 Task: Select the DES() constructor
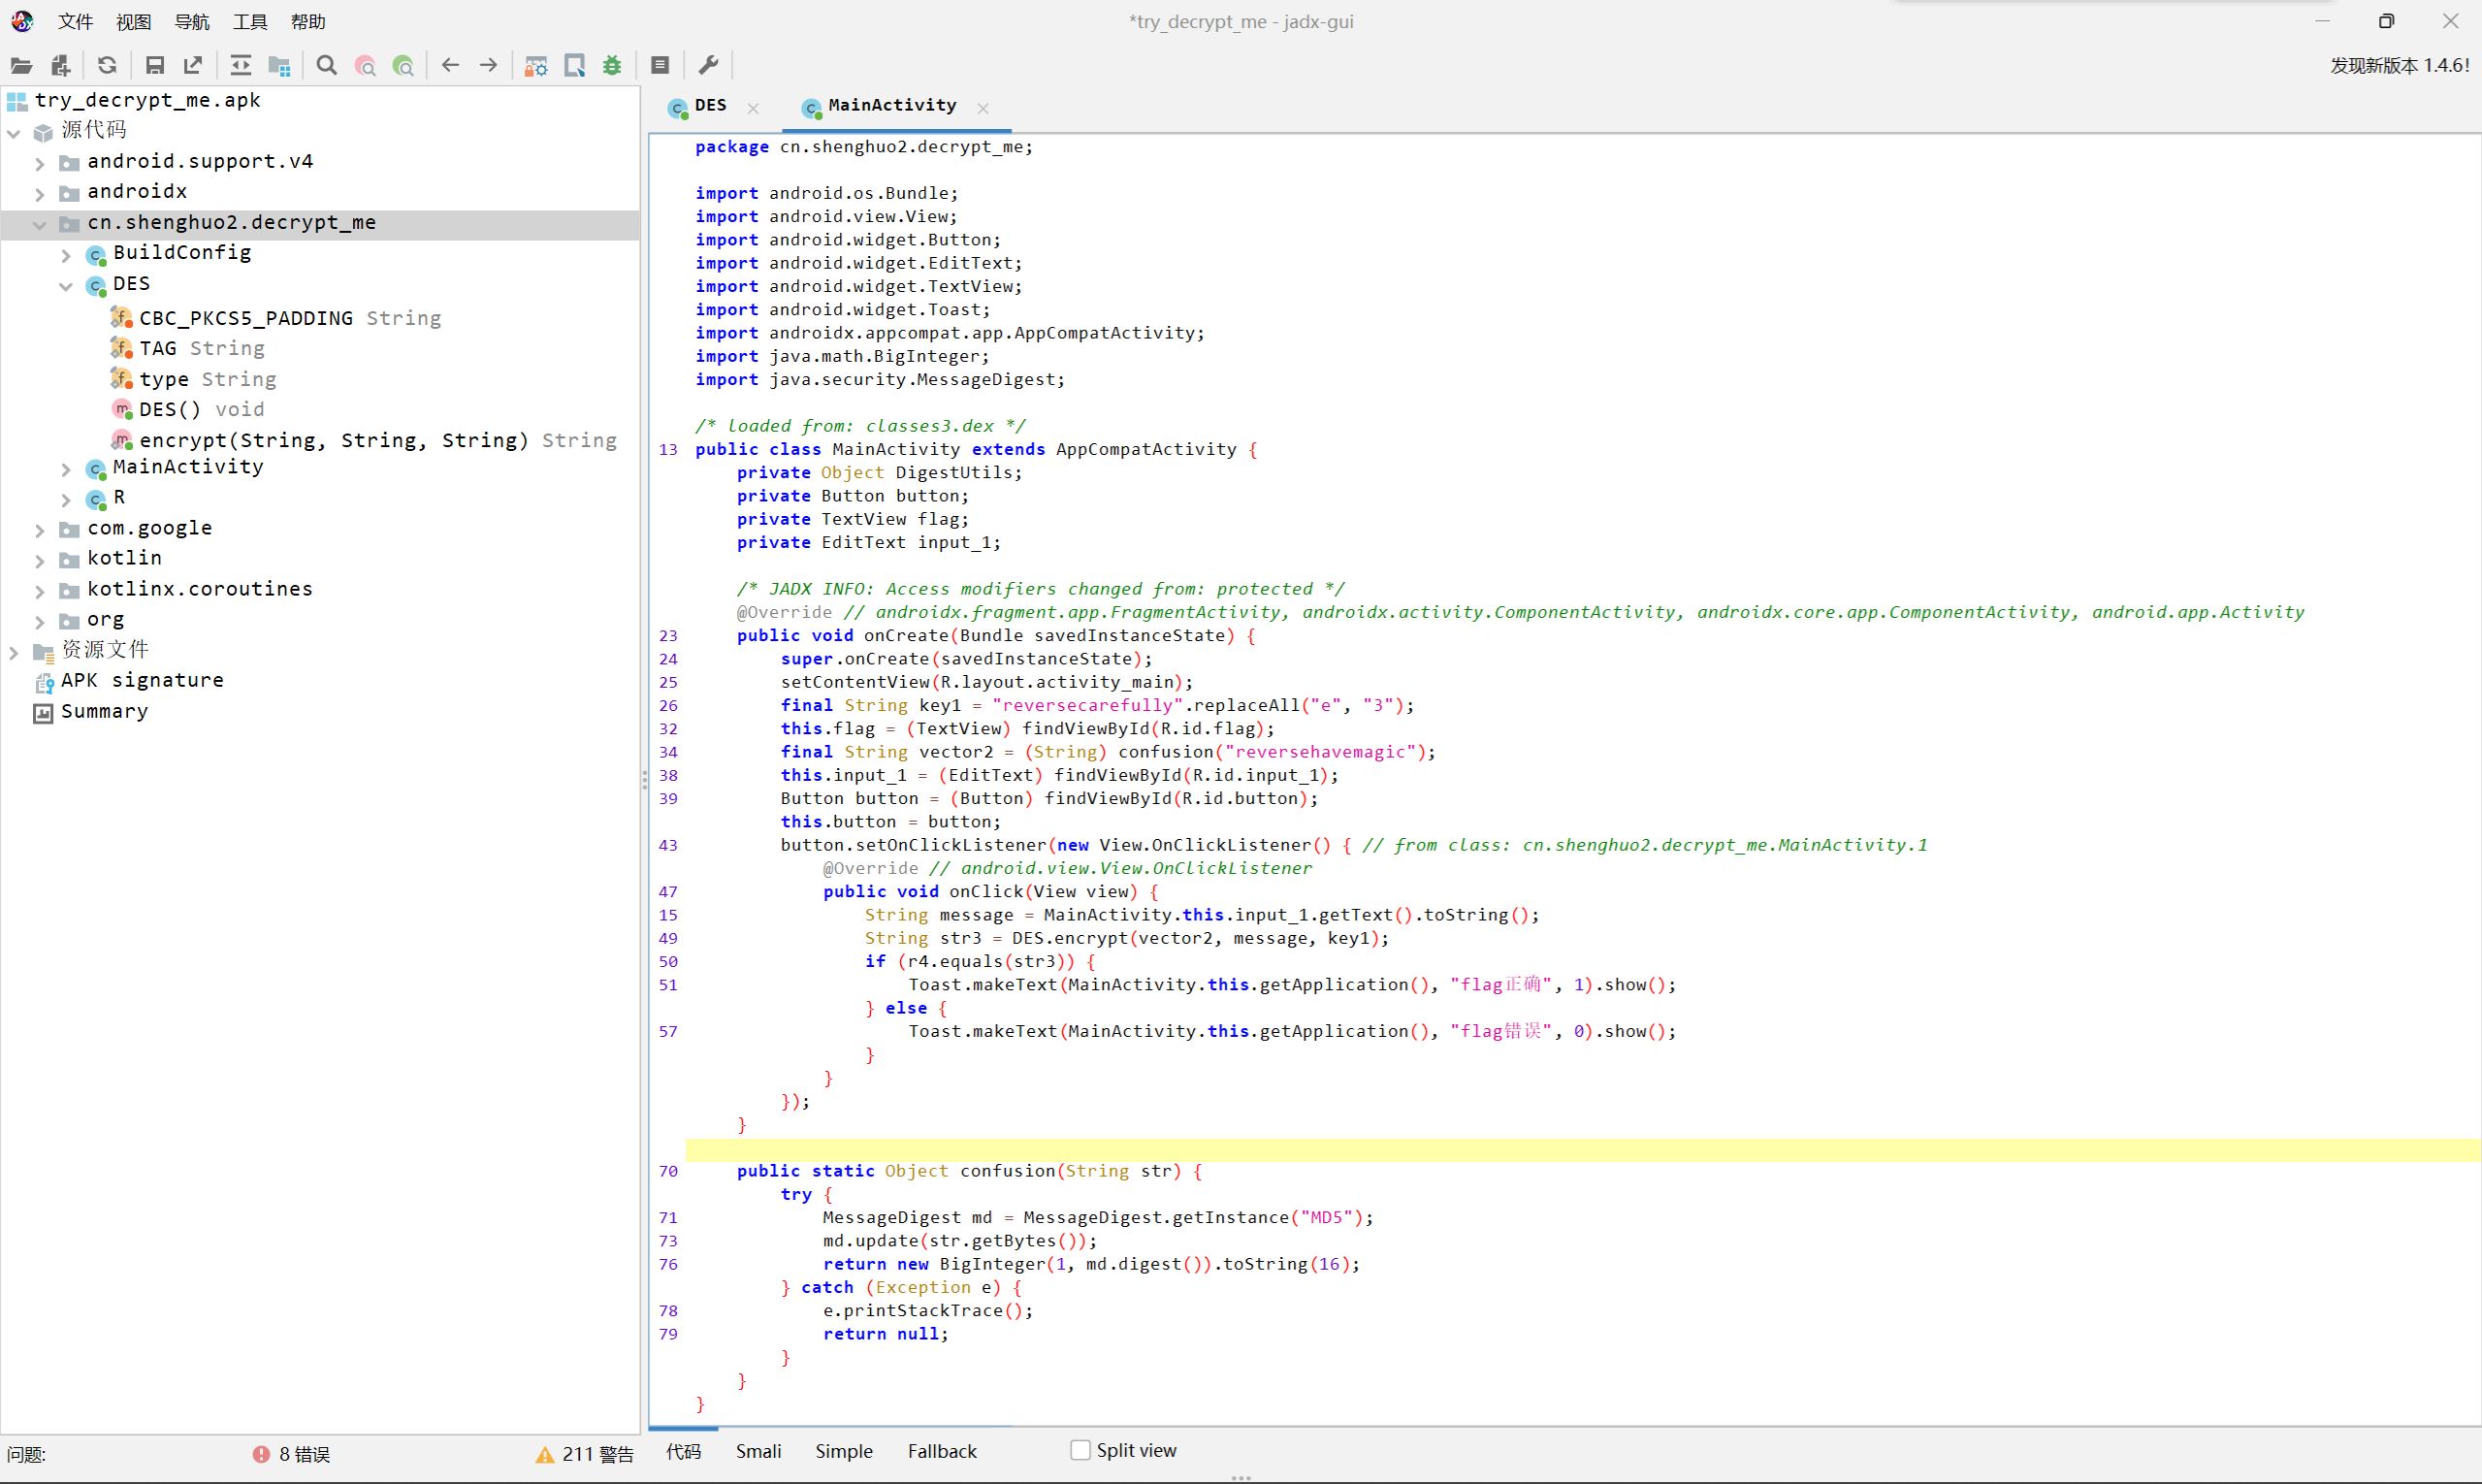tap(201, 409)
